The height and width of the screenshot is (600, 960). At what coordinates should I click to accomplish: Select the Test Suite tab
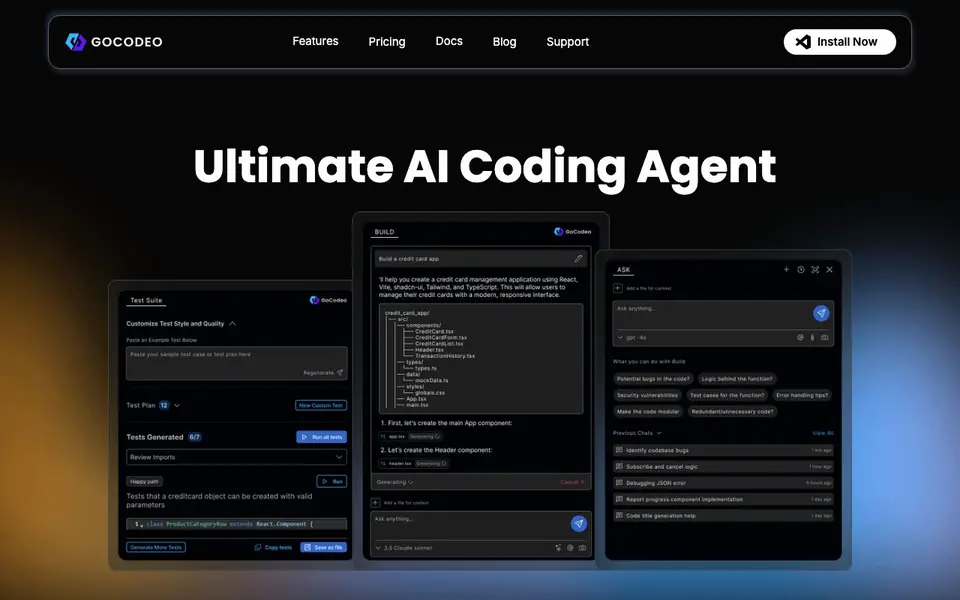point(146,301)
